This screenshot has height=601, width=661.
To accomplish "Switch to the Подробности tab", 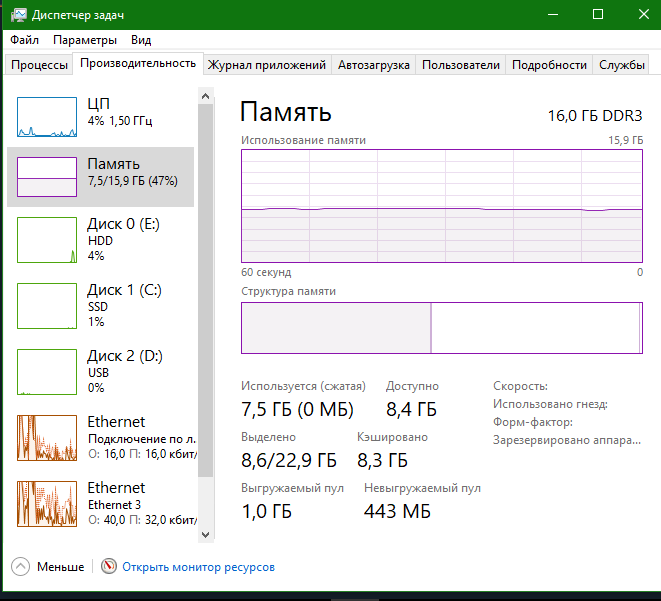I will (549, 65).
